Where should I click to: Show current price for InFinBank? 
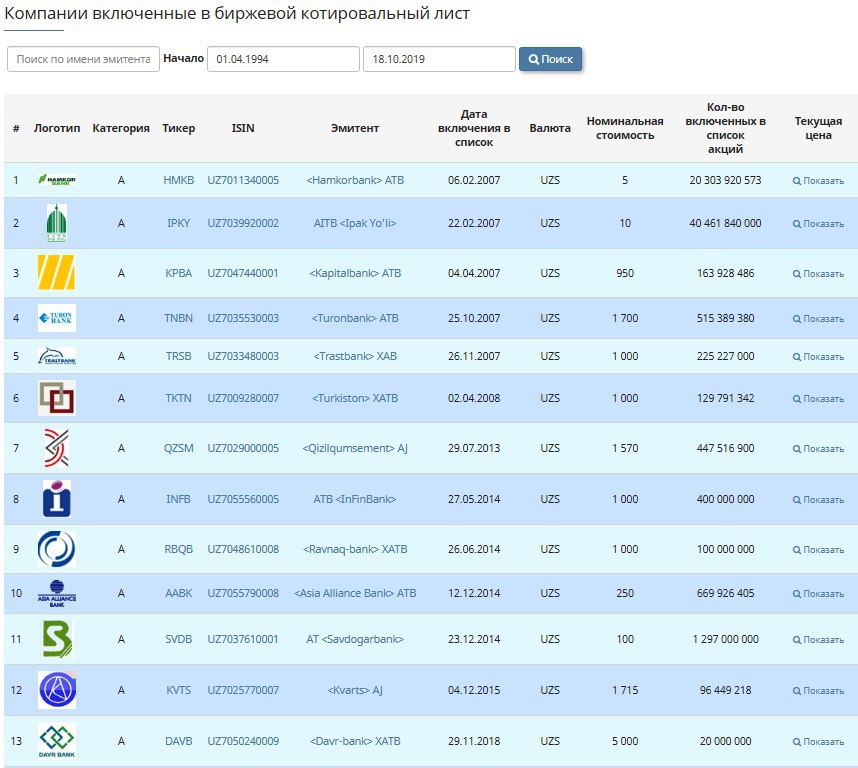819,499
